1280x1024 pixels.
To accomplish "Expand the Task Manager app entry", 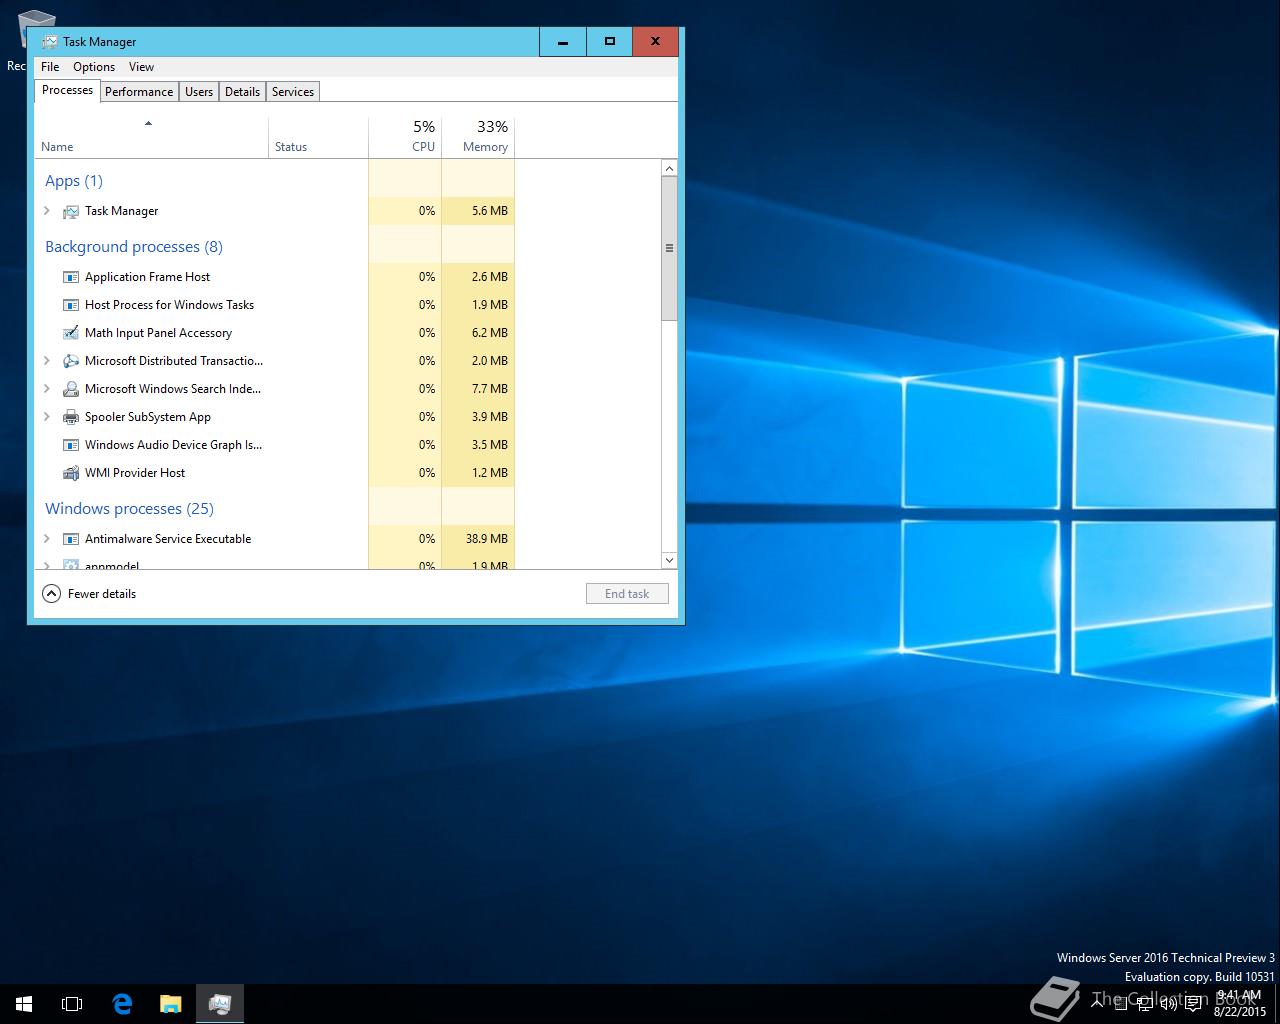I will (47, 211).
